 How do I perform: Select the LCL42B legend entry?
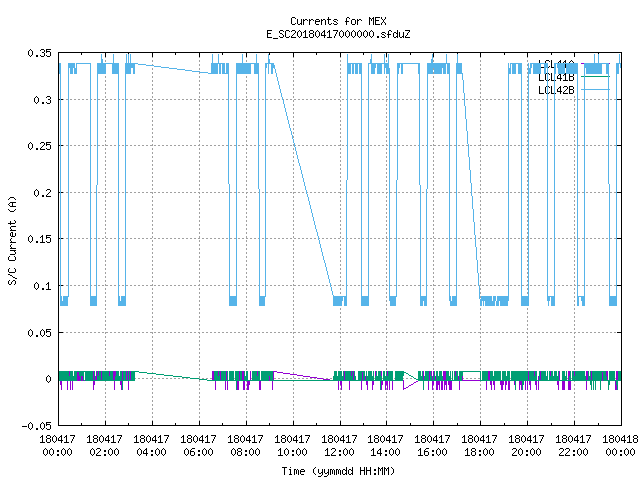(556, 90)
